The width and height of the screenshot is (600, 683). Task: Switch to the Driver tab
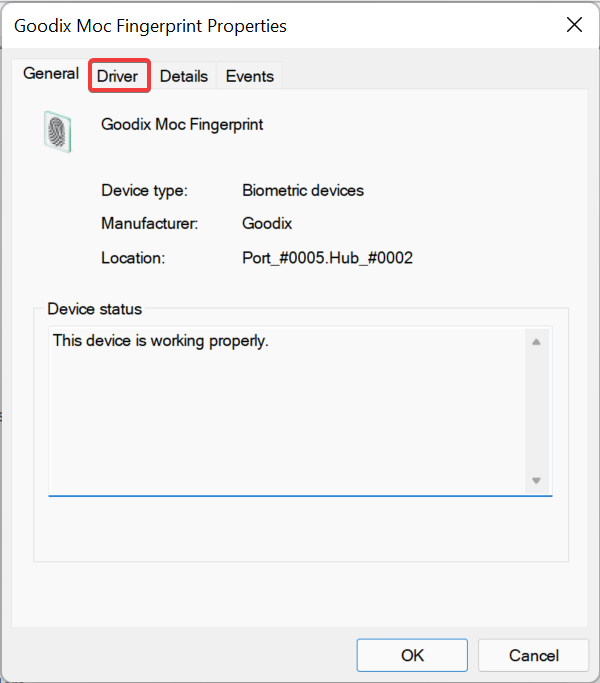(x=119, y=76)
